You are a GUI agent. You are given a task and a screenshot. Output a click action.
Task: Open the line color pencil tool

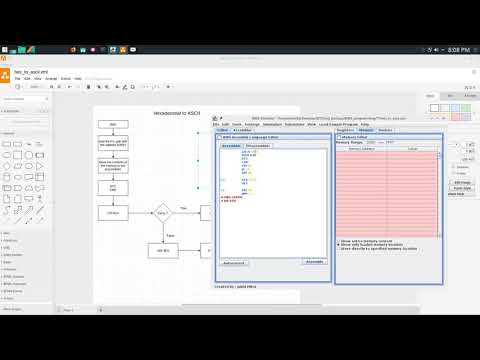[x=125, y=87]
